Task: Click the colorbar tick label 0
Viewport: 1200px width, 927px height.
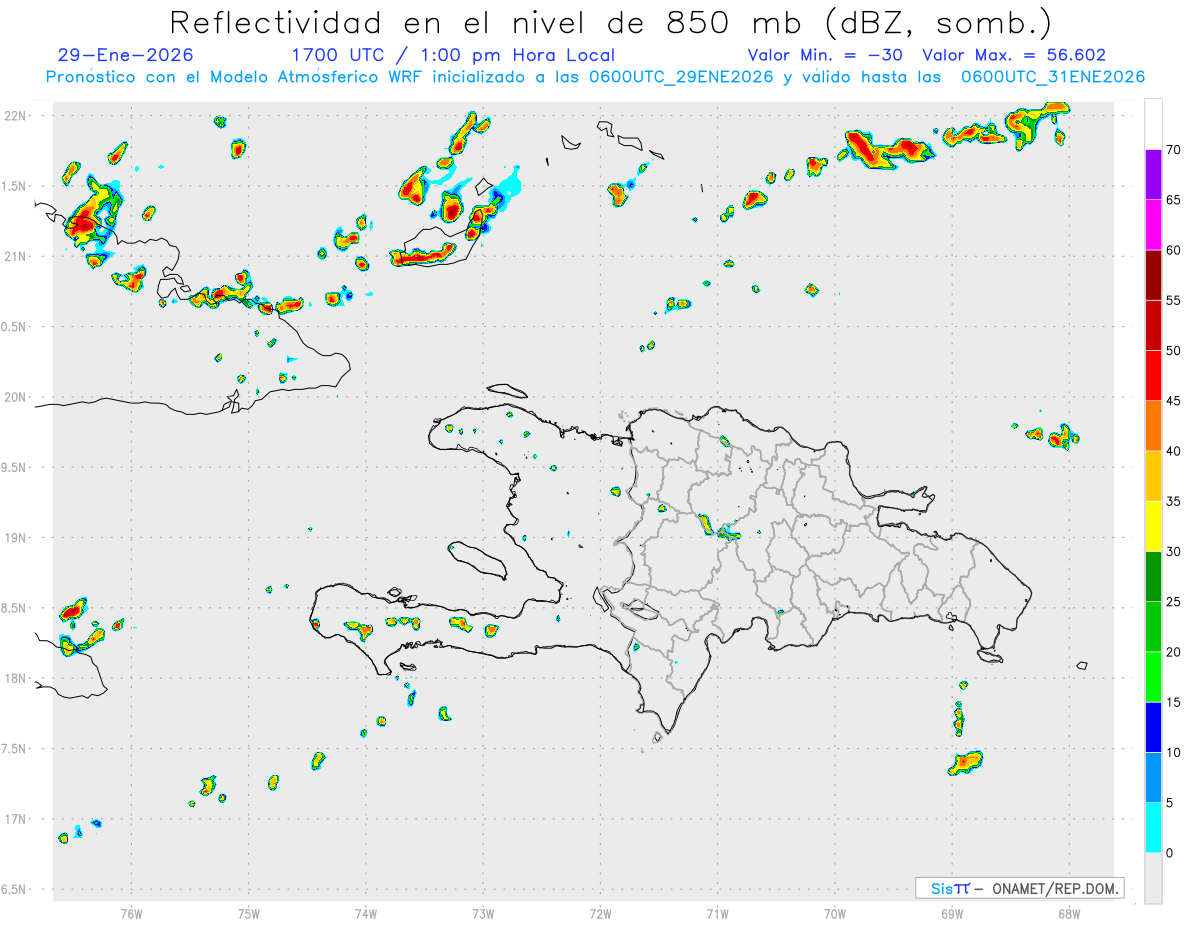Action: click(1169, 852)
